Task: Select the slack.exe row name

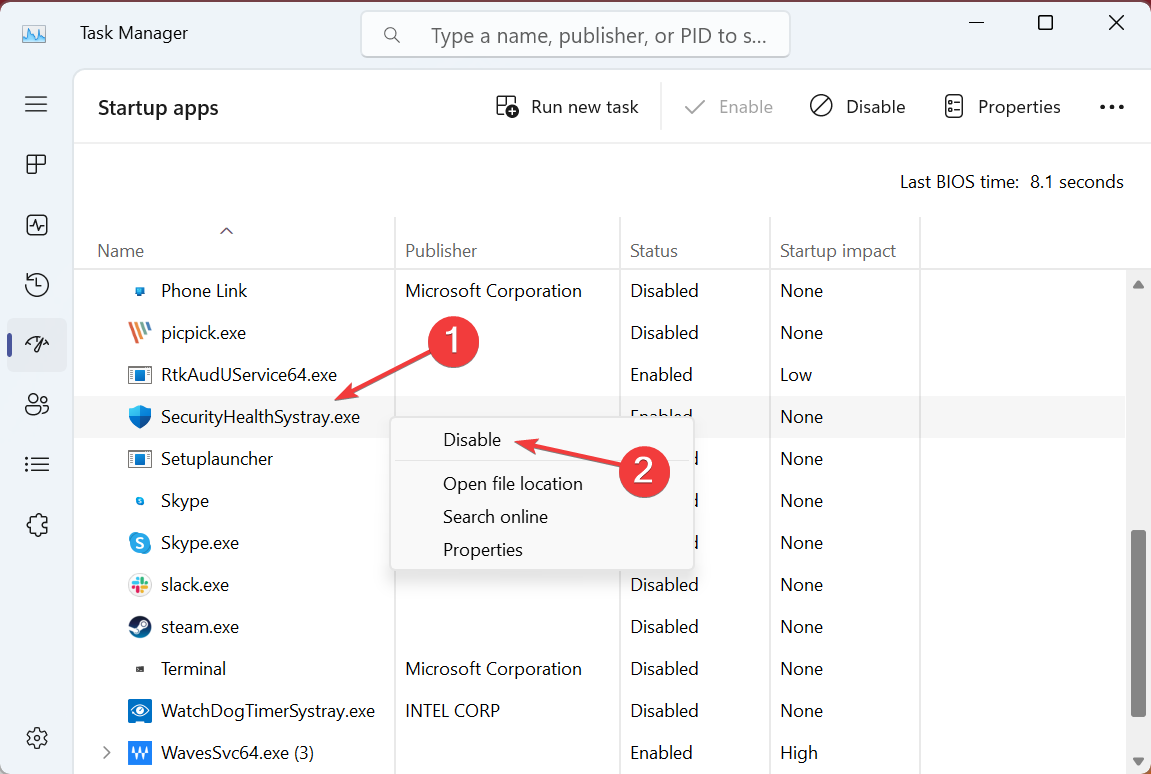Action: coord(195,585)
